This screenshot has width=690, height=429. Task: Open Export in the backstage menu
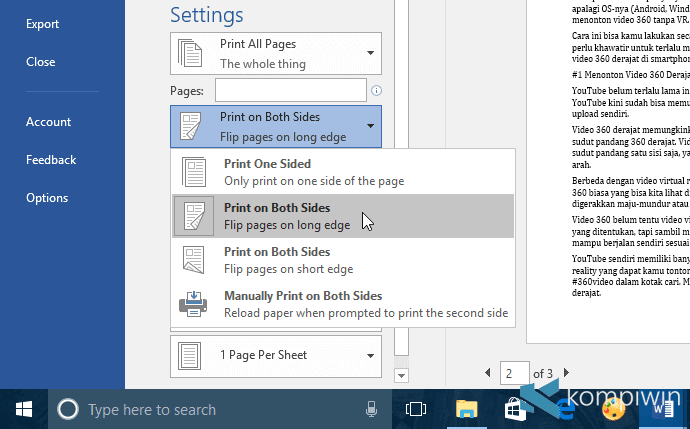pyautogui.click(x=42, y=24)
